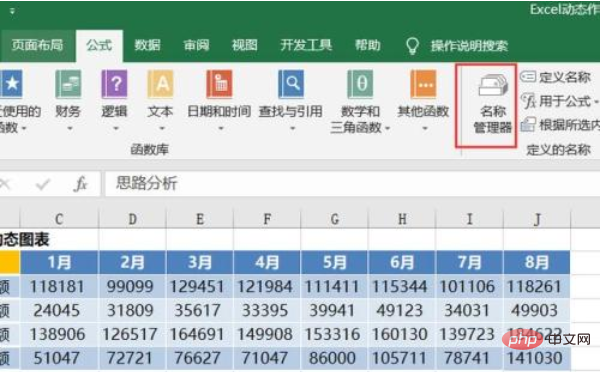Expand the 查找与引用 dropdown arrow
Screen dimensions: 601x372
tap(292, 128)
